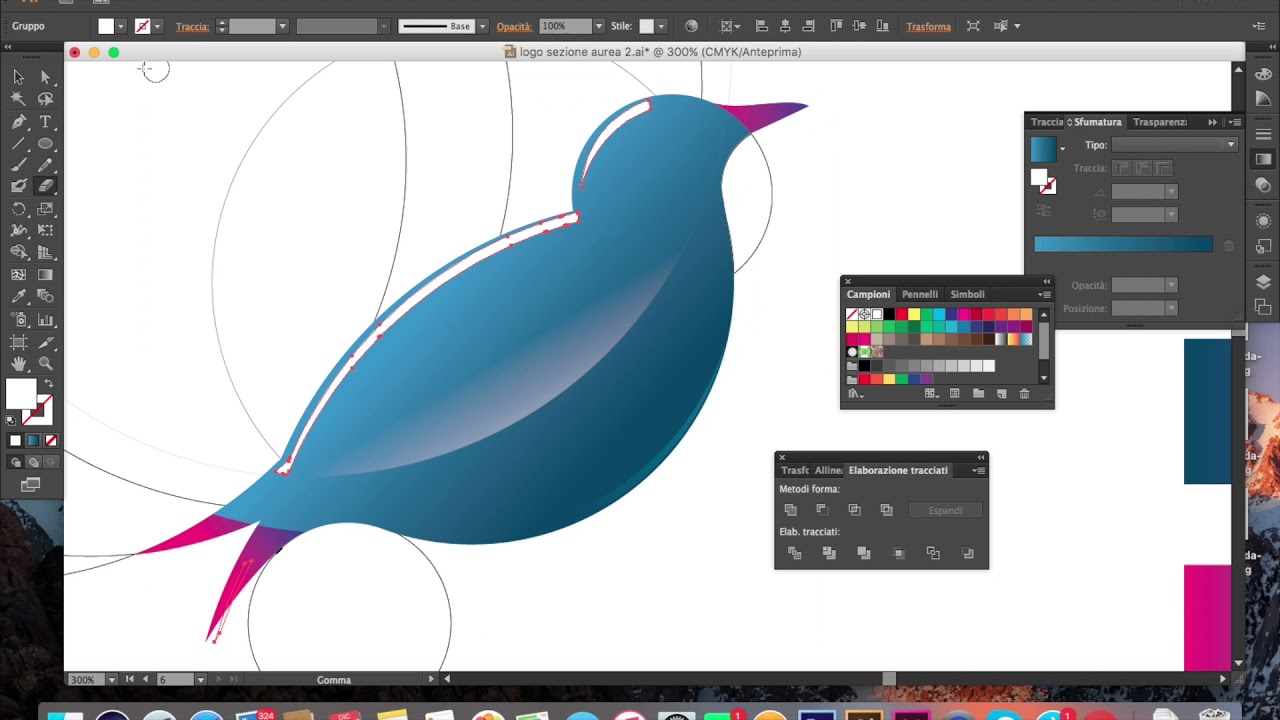Swap fill and stroke colors

[48, 385]
